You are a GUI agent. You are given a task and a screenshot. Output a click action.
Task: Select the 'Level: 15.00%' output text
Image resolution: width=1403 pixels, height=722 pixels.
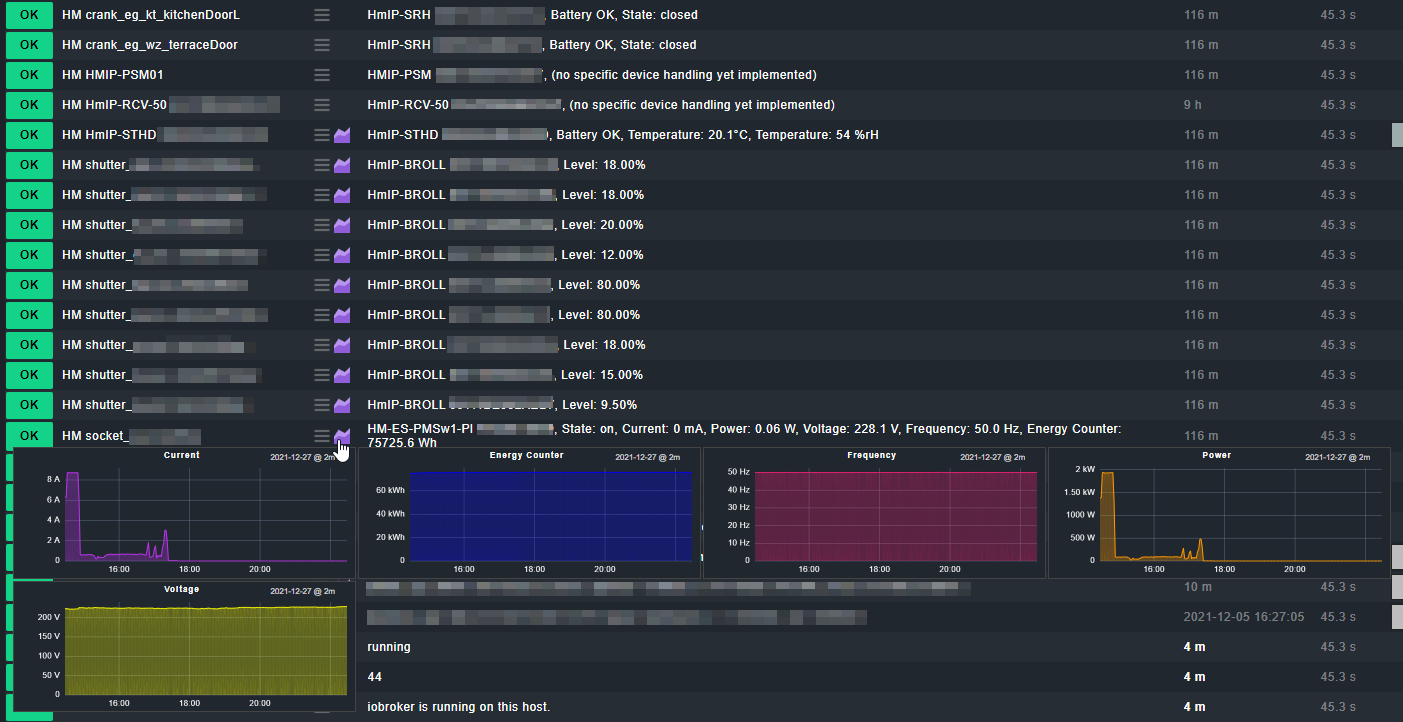click(x=602, y=375)
